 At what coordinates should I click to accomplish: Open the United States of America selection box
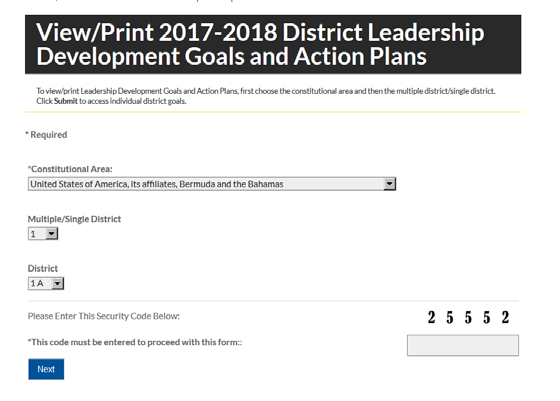(212, 184)
